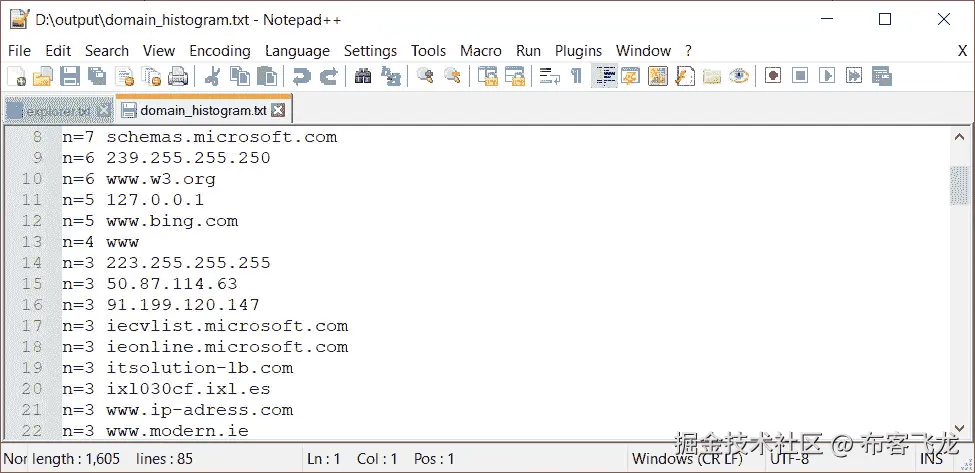Click the Zoom Out magnifier icon
The width and height of the screenshot is (975, 473).
click(452, 76)
